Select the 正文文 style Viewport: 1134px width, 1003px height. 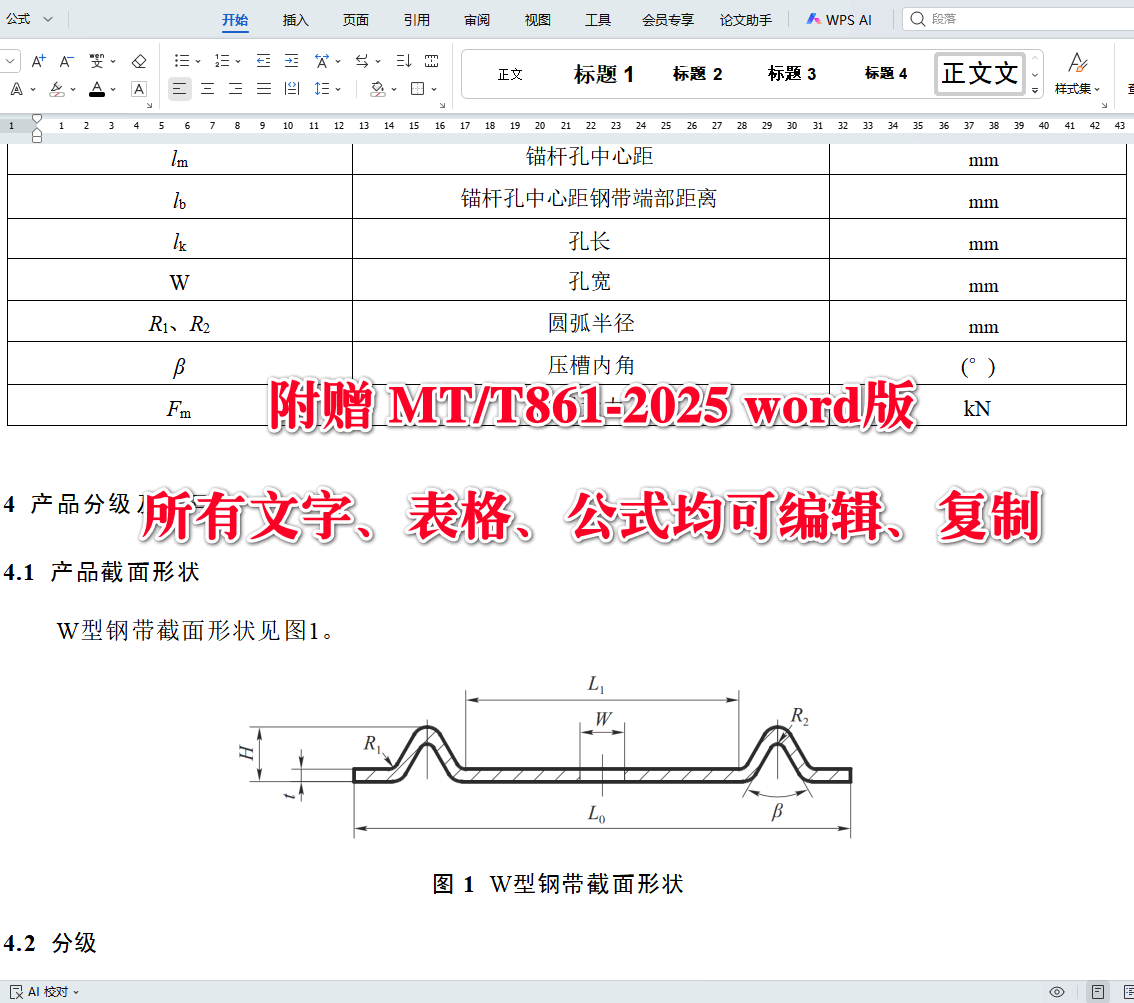980,74
